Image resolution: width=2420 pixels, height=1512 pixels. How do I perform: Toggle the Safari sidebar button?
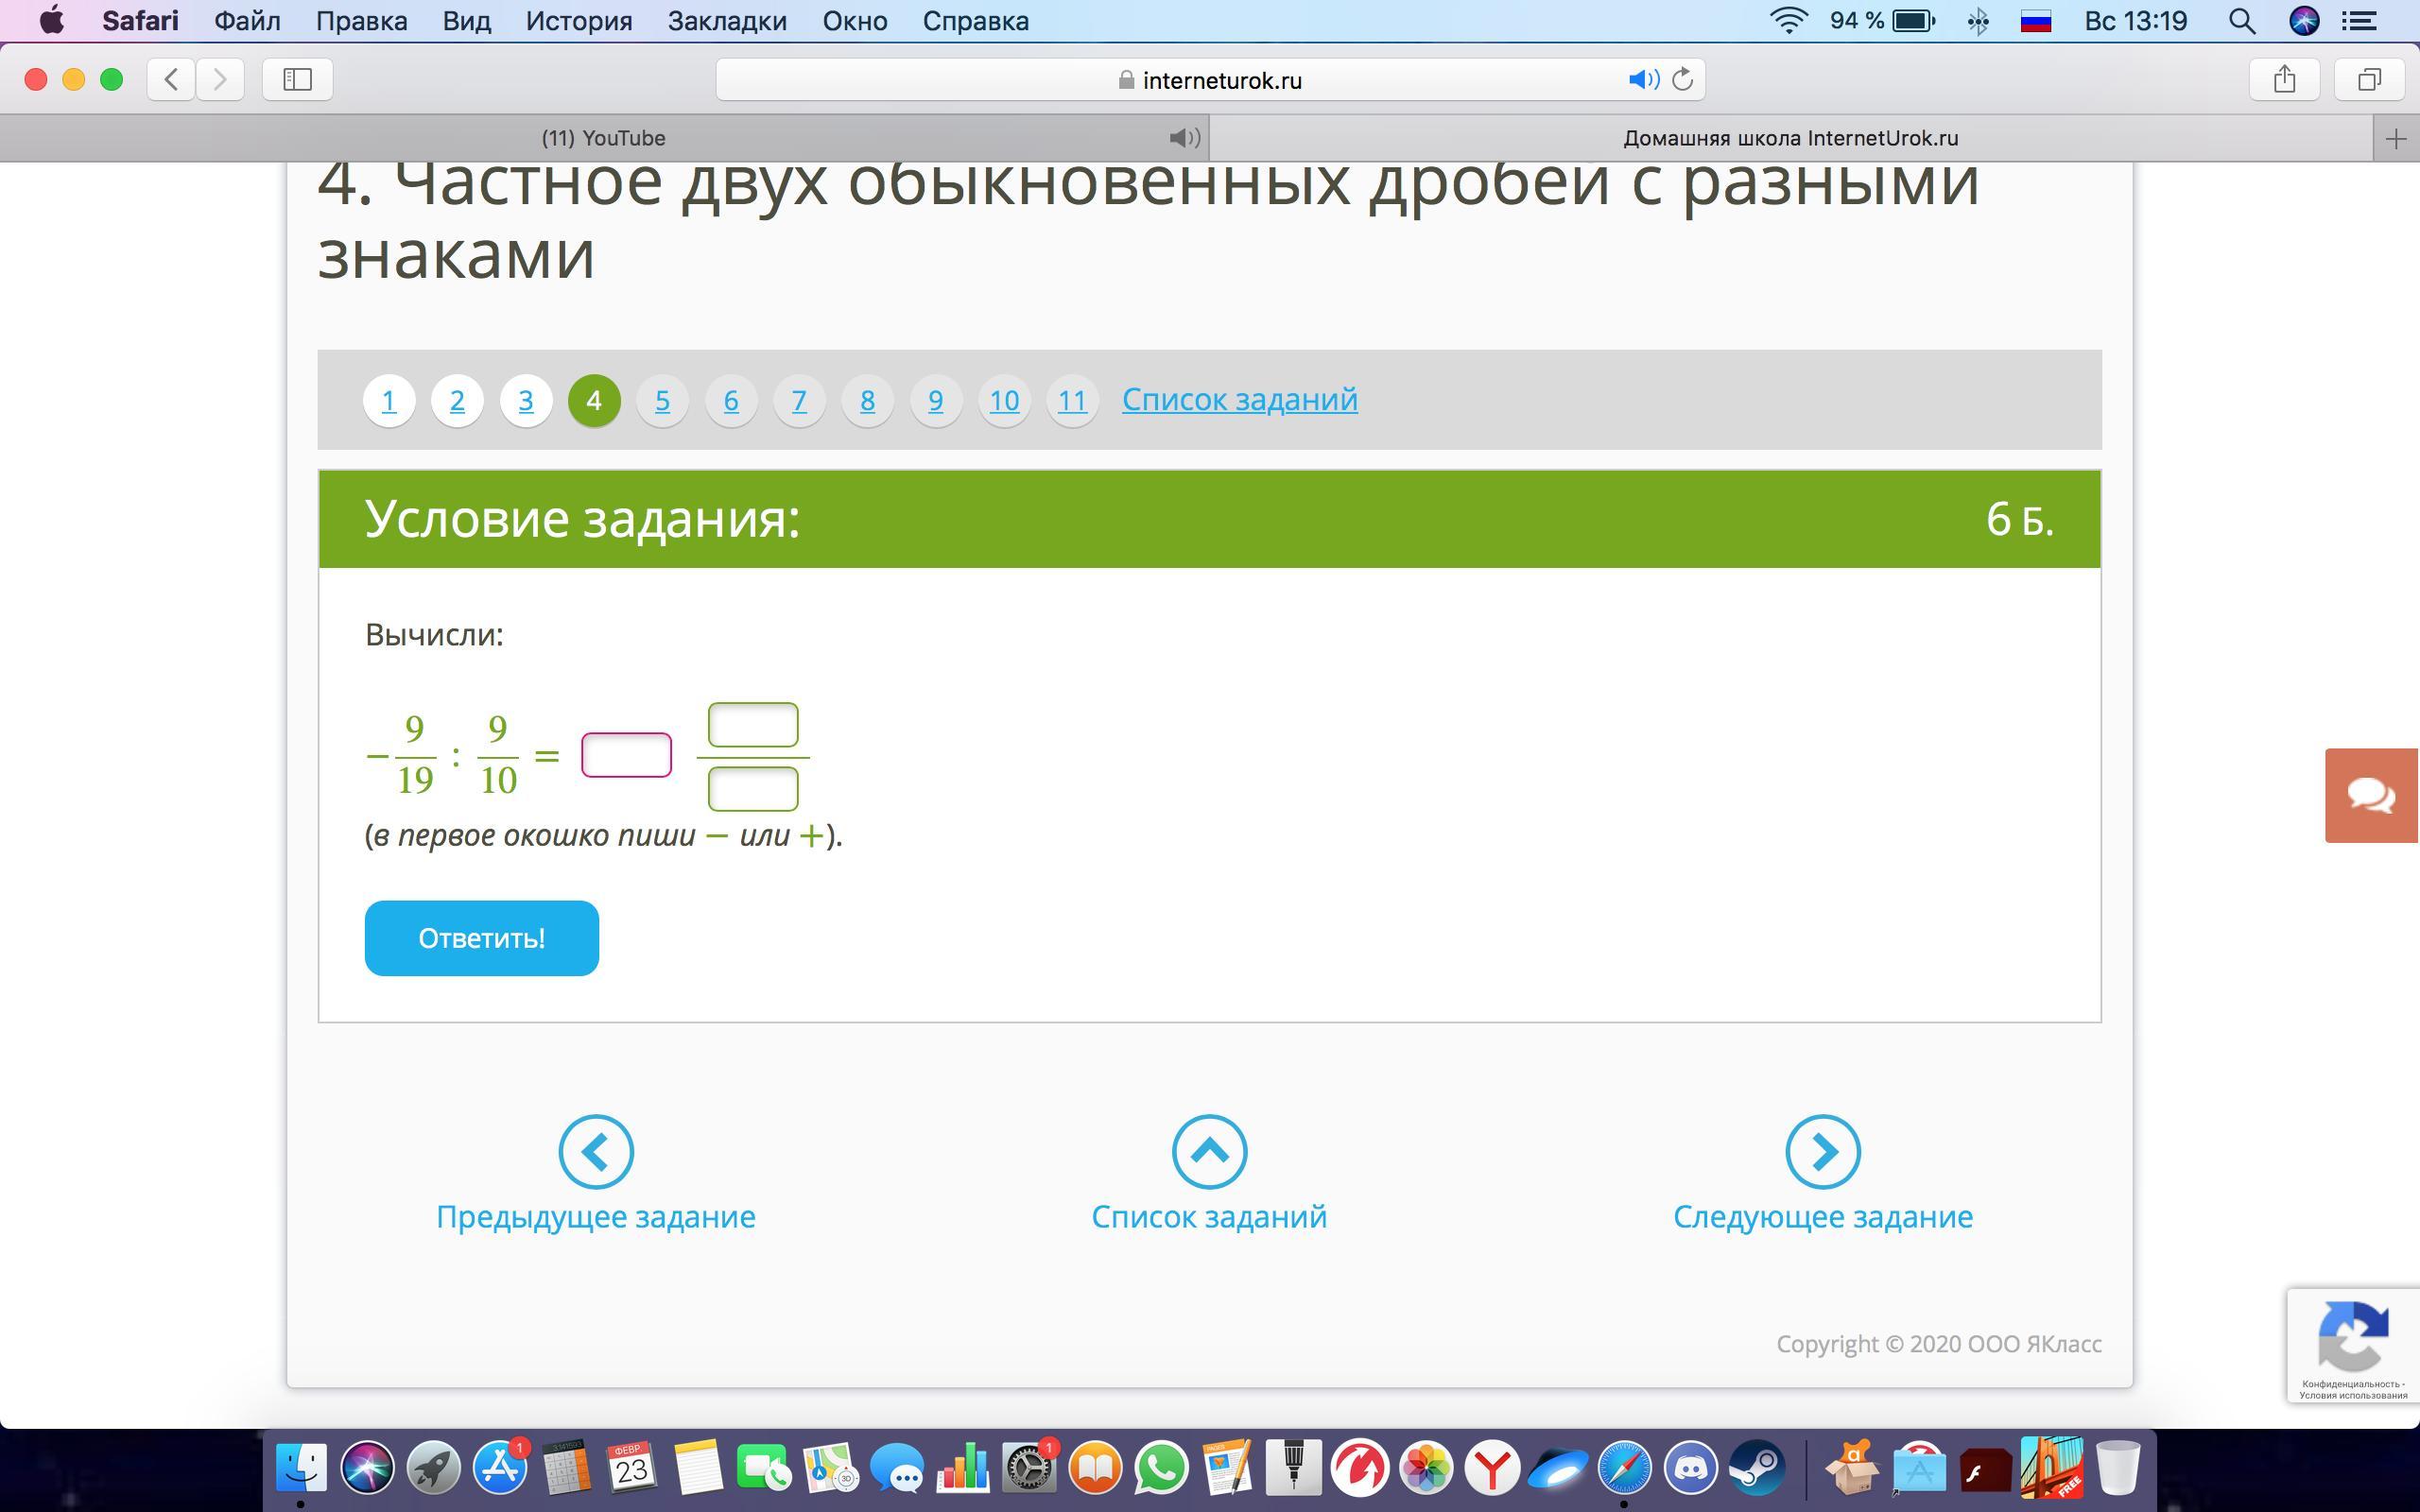[x=297, y=79]
